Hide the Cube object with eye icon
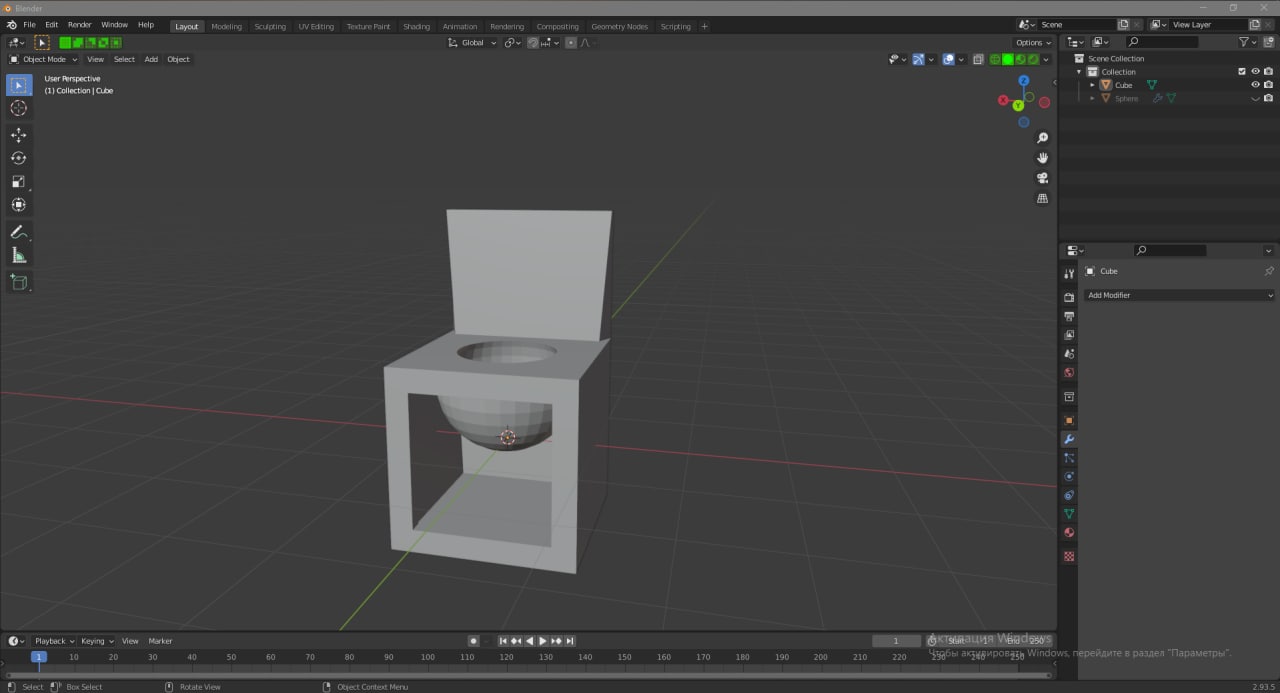 [x=1255, y=85]
